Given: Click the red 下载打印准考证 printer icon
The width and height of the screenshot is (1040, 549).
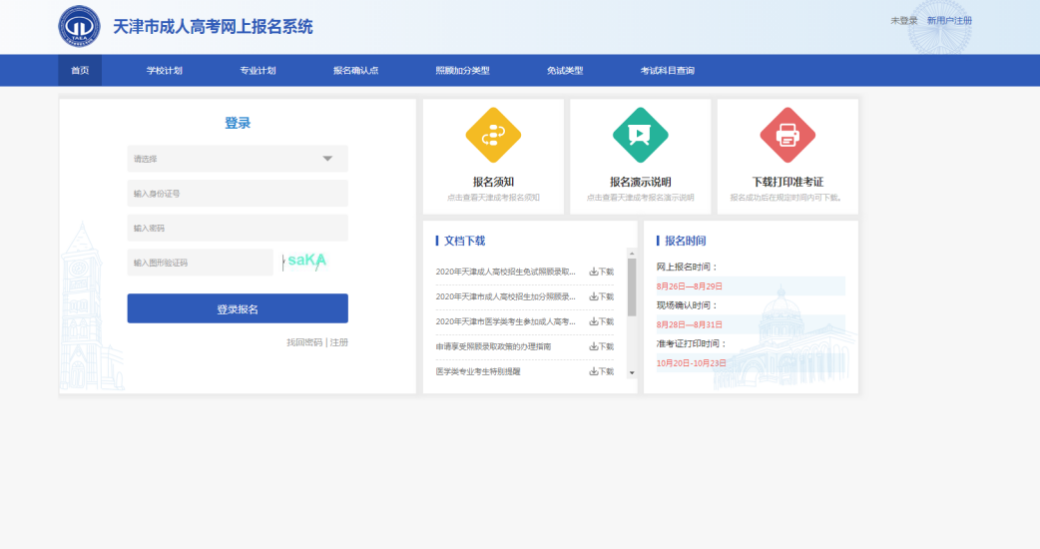Looking at the screenshot, I should (787, 135).
